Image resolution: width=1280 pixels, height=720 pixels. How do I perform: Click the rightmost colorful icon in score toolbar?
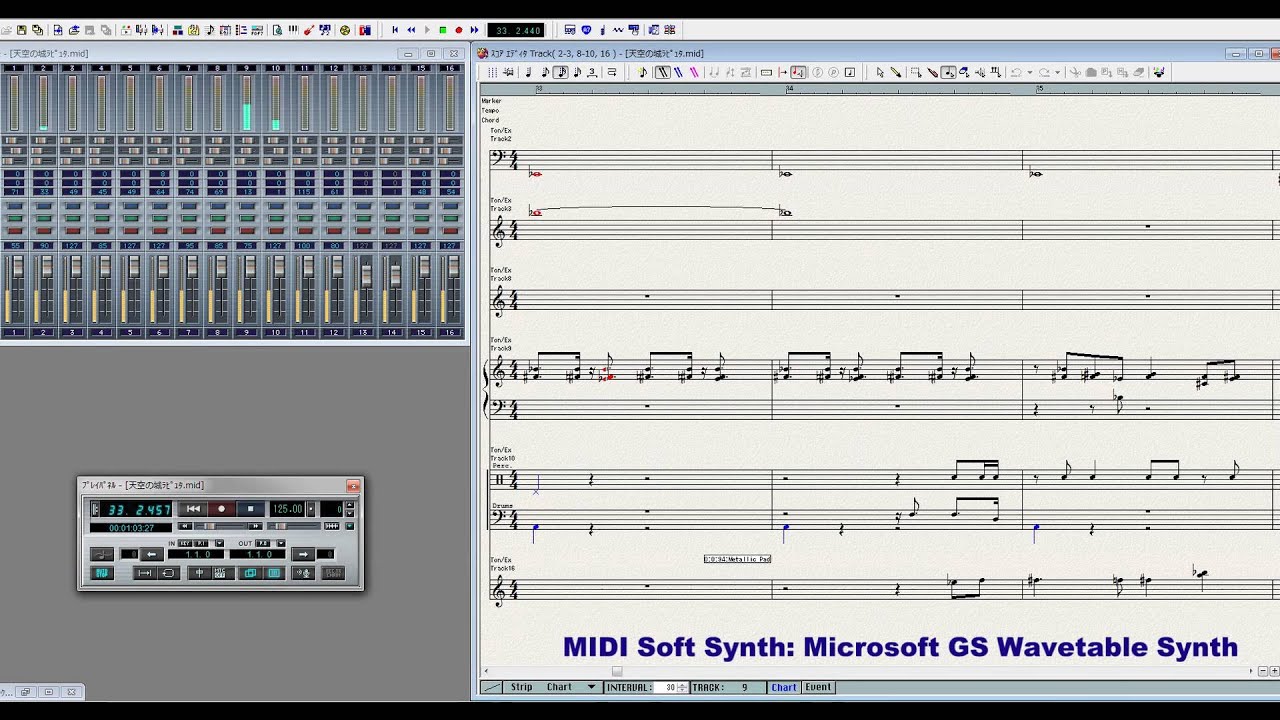pyautogui.click(x=1159, y=72)
